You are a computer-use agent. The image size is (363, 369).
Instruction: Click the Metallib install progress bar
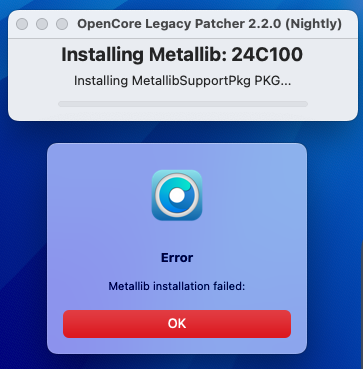tap(183, 104)
